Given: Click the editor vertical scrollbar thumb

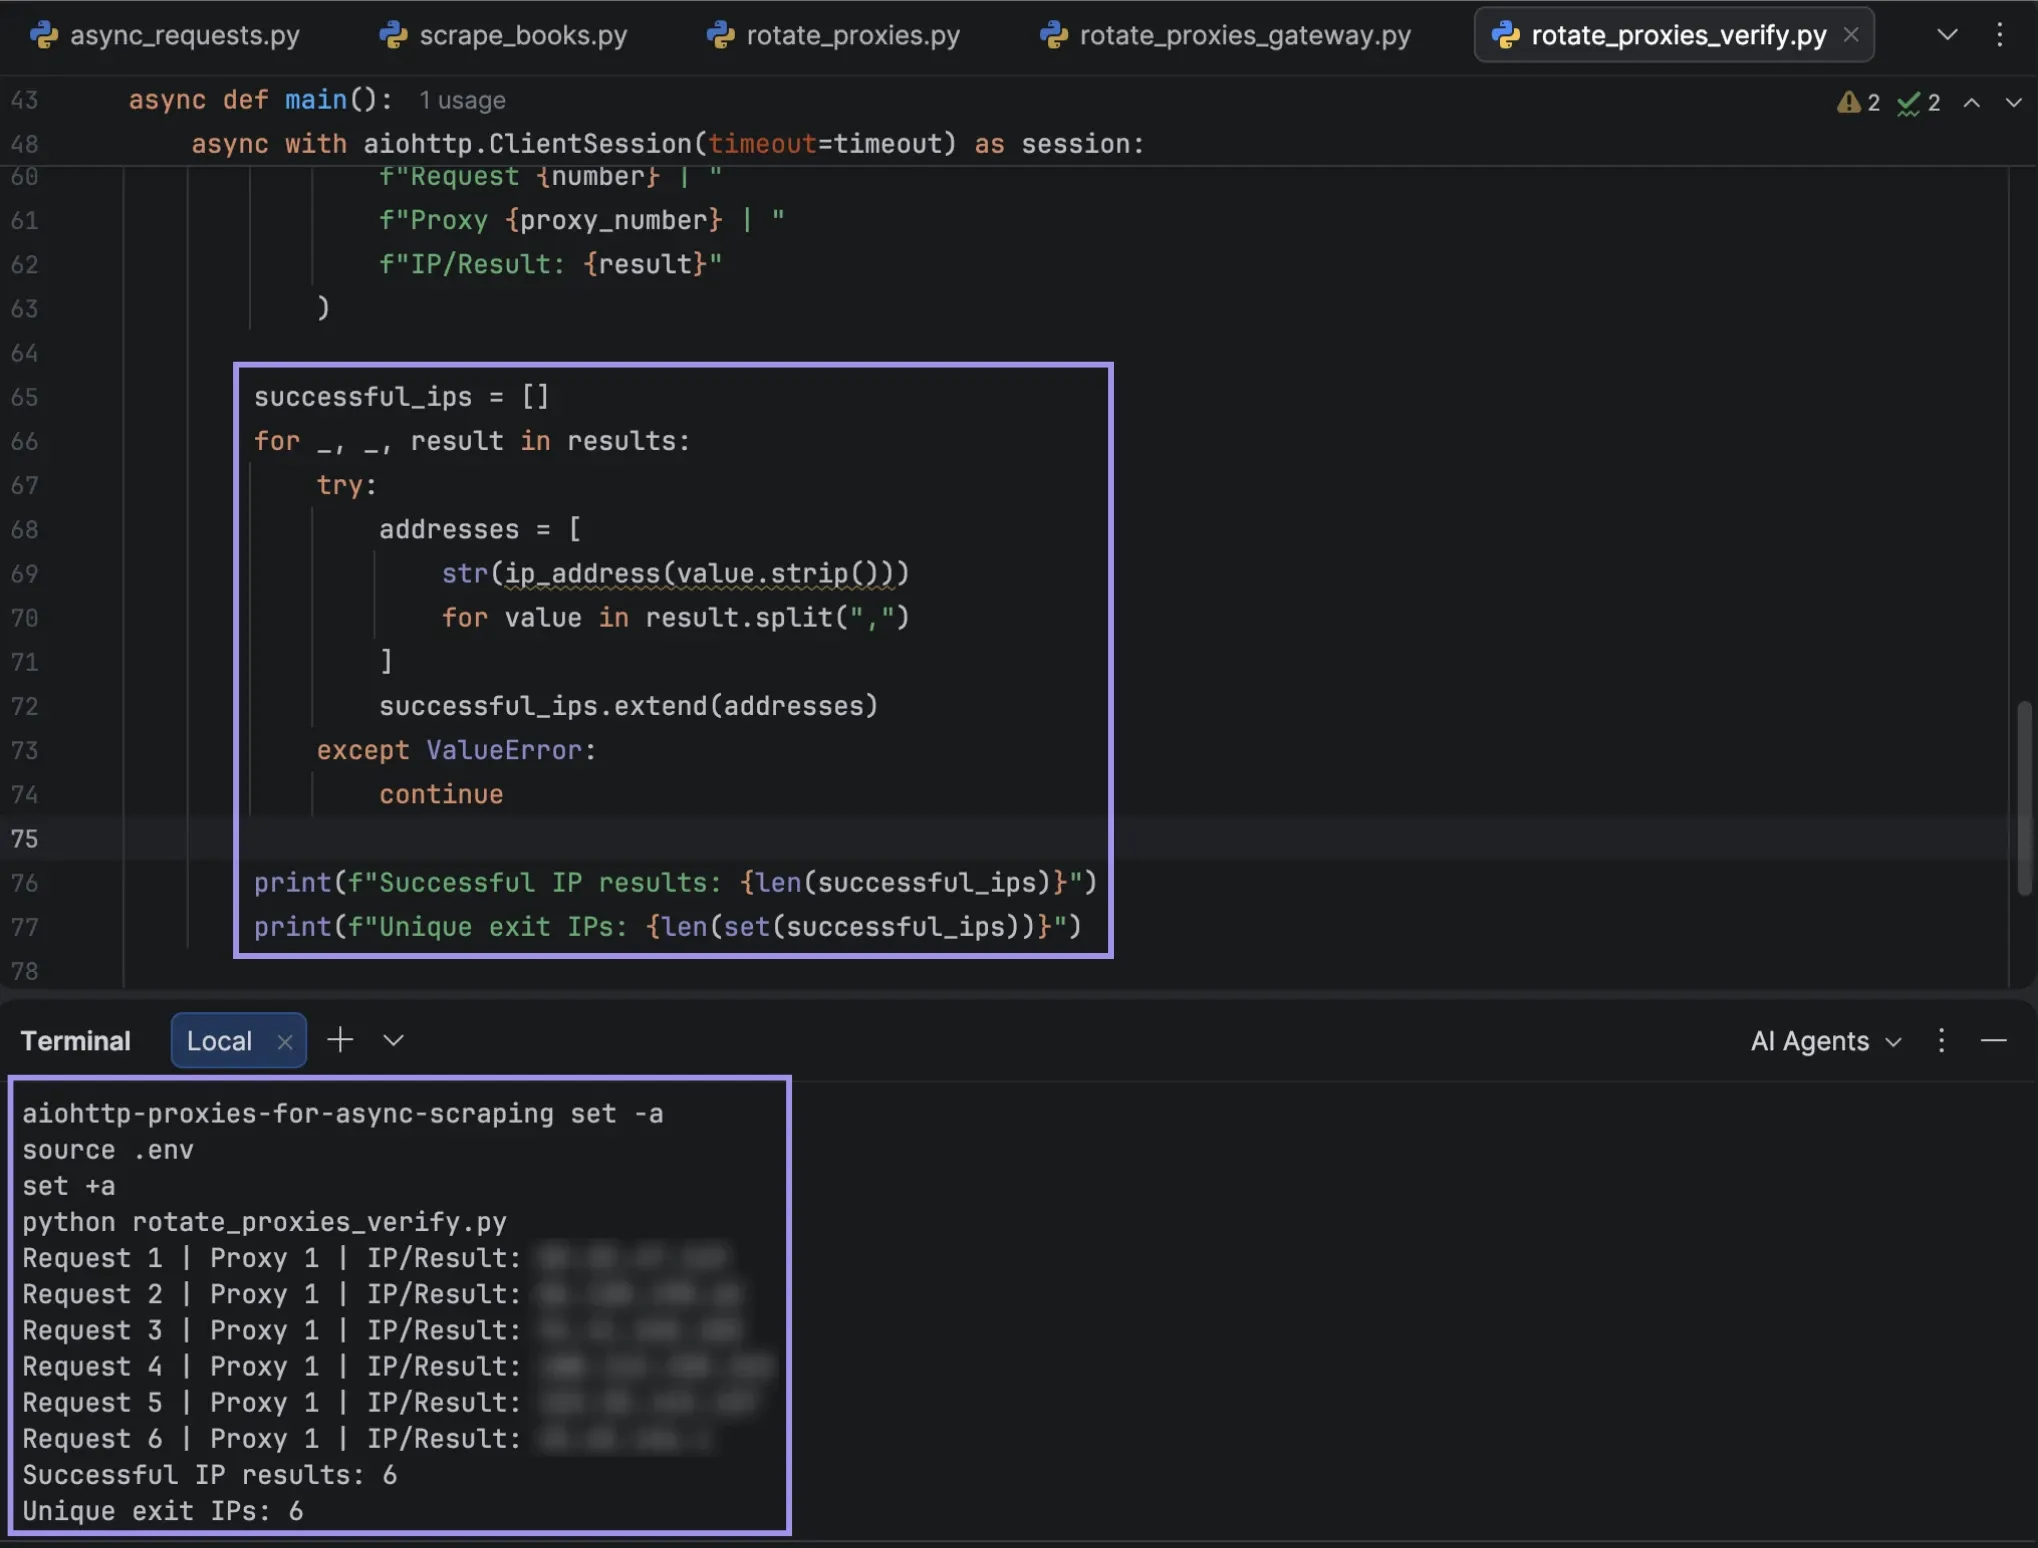Looking at the screenshot, I should (x=2024, y=797).
